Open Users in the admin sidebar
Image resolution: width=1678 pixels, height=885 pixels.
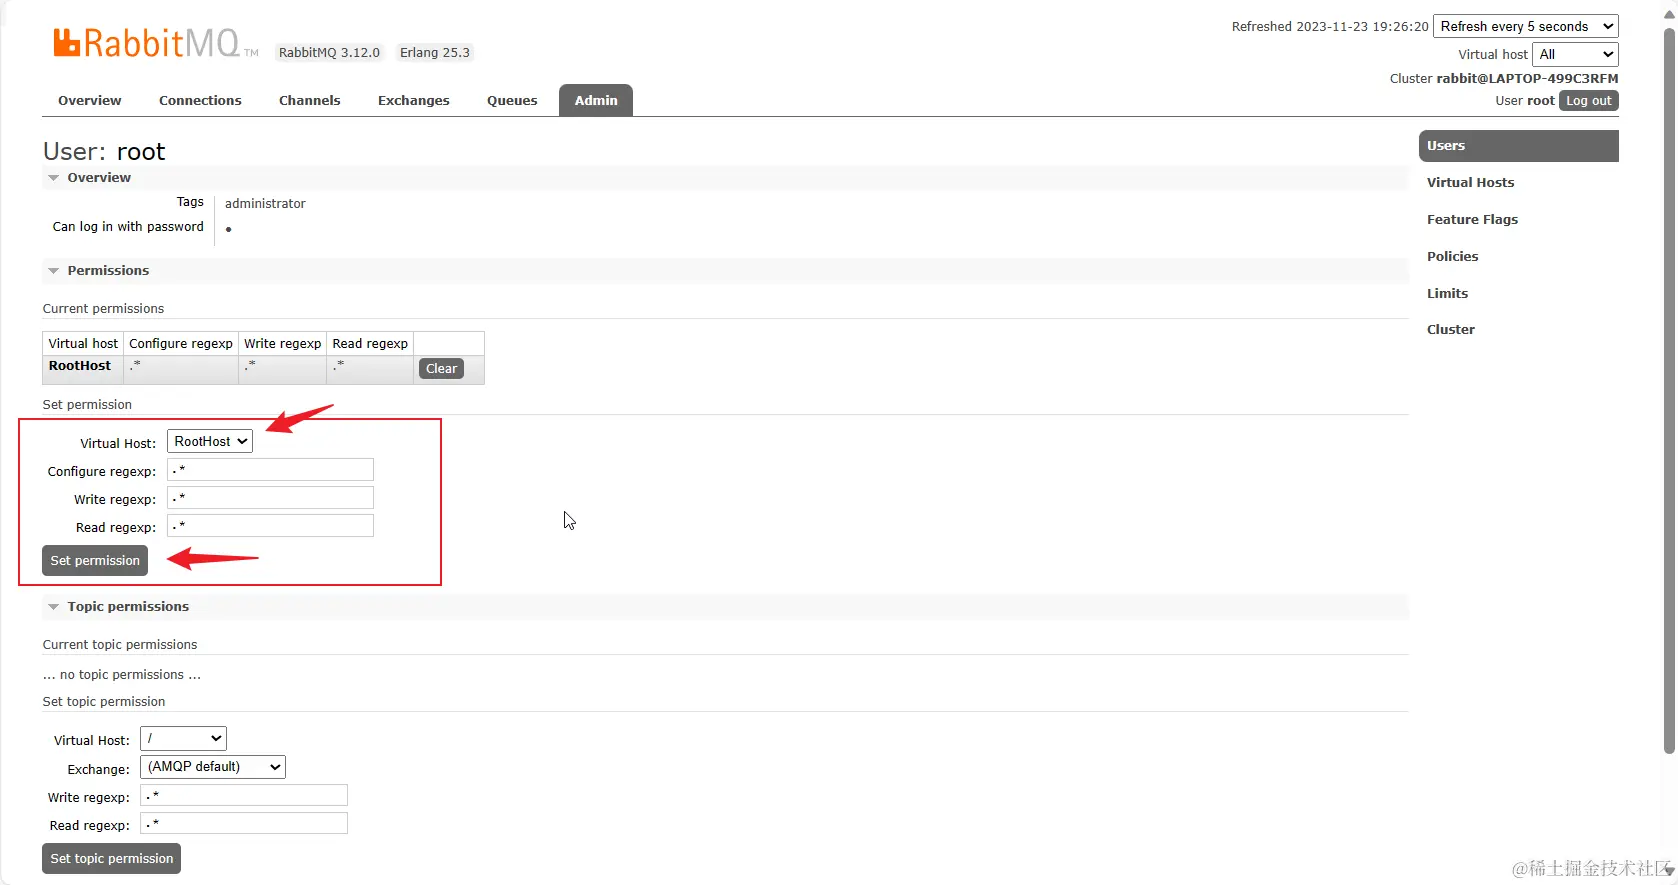(x=1518, y=145)
